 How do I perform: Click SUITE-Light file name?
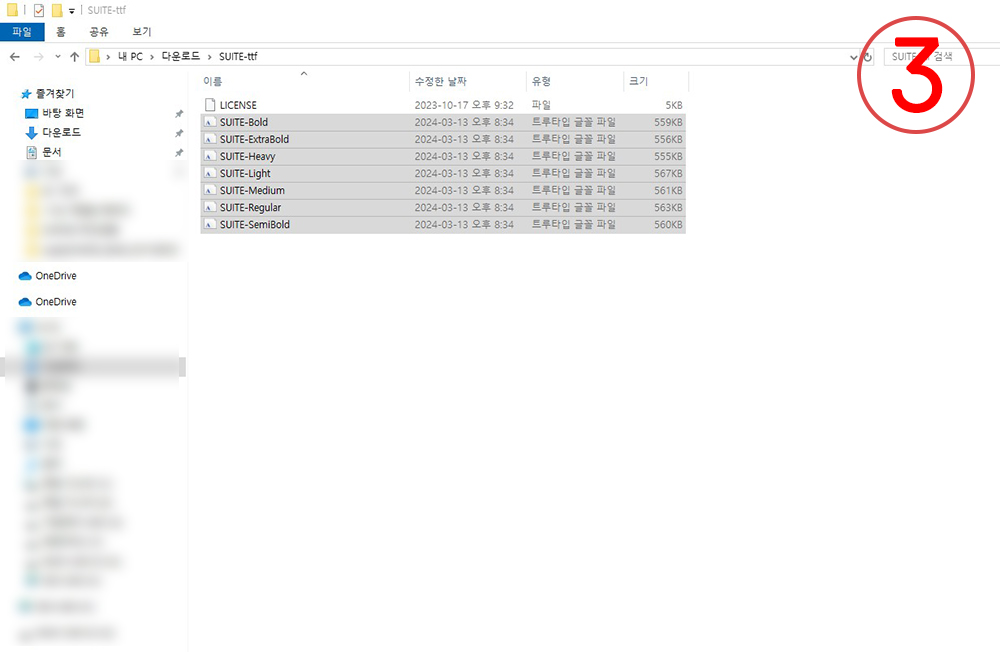click(x=245, y=174)
